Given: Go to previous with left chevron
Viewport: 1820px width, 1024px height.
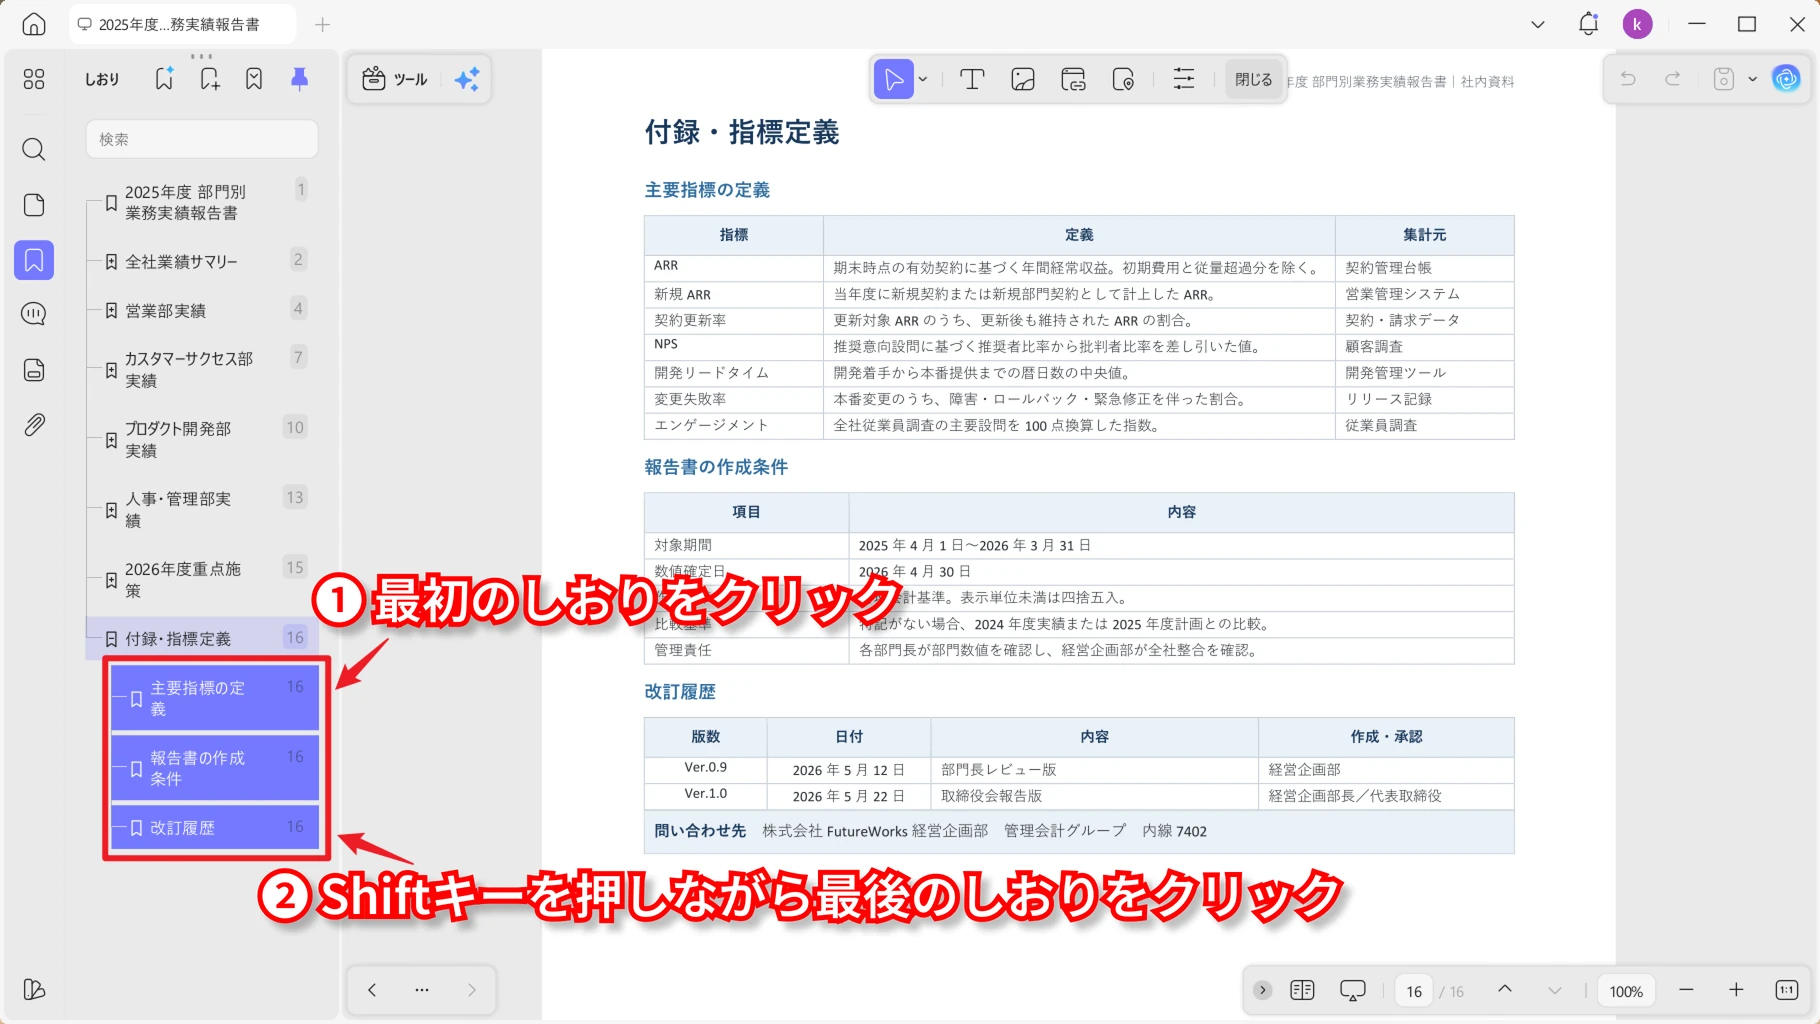Looking at the screenshot, I should (x=372, y=990).
